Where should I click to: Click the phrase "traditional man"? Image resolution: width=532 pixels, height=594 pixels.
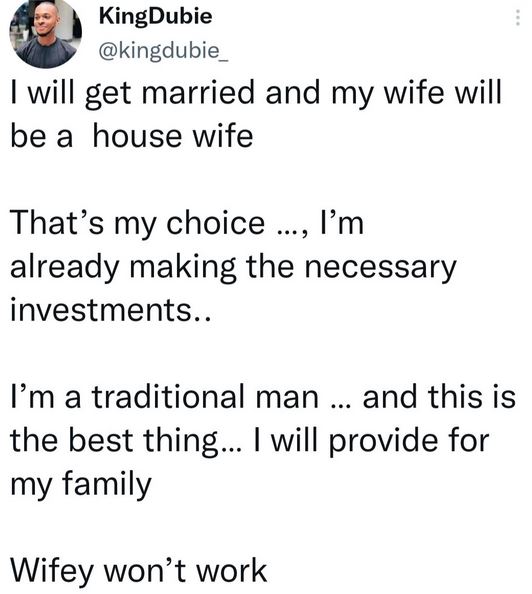pos(205,397)
